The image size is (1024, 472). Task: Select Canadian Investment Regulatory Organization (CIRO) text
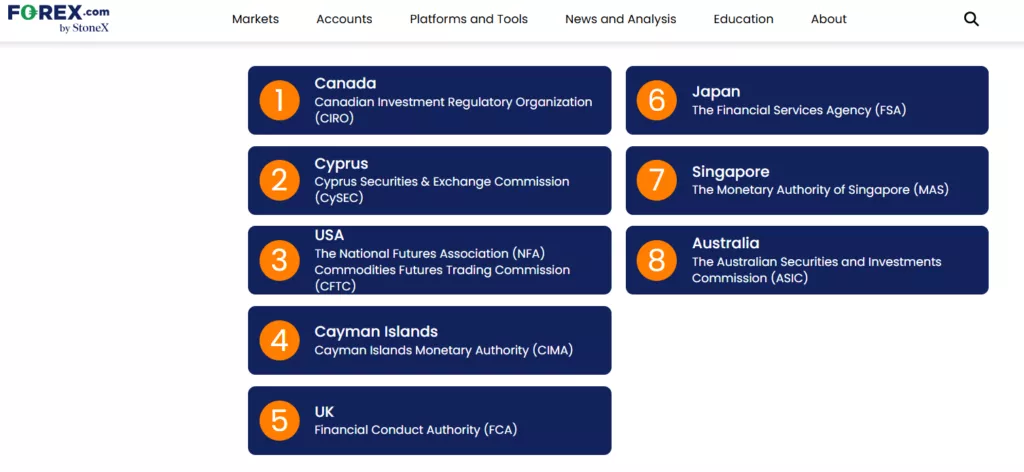[x=453, y=110]
